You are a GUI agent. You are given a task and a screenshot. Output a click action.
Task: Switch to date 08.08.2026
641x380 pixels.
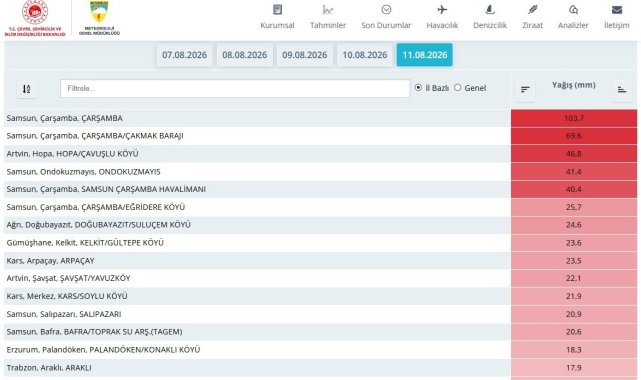click(244, 55)
